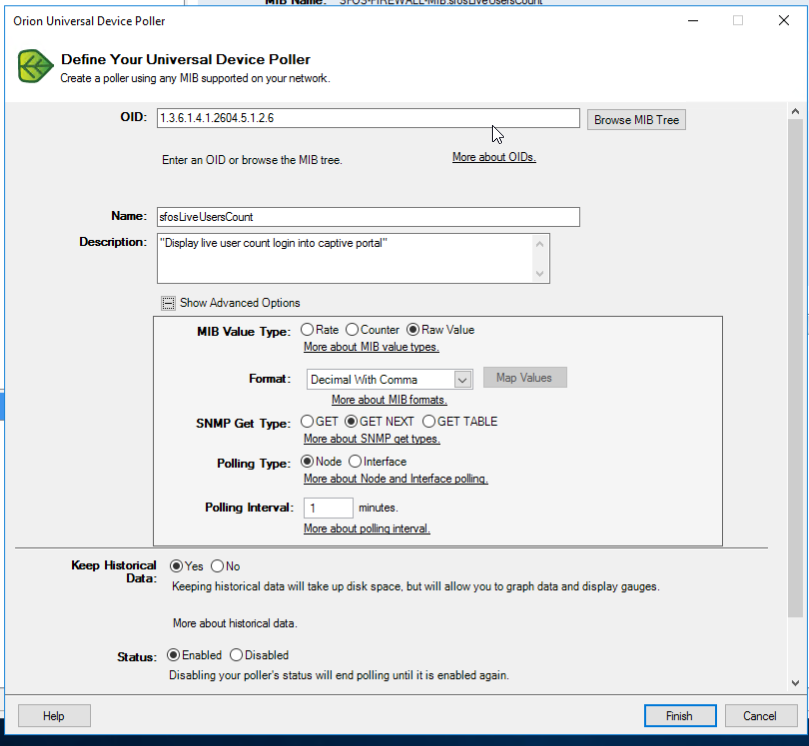Open More about MIB value types link
The width and height of the screenshot is (809, 746).
click(x=371, y=347)
